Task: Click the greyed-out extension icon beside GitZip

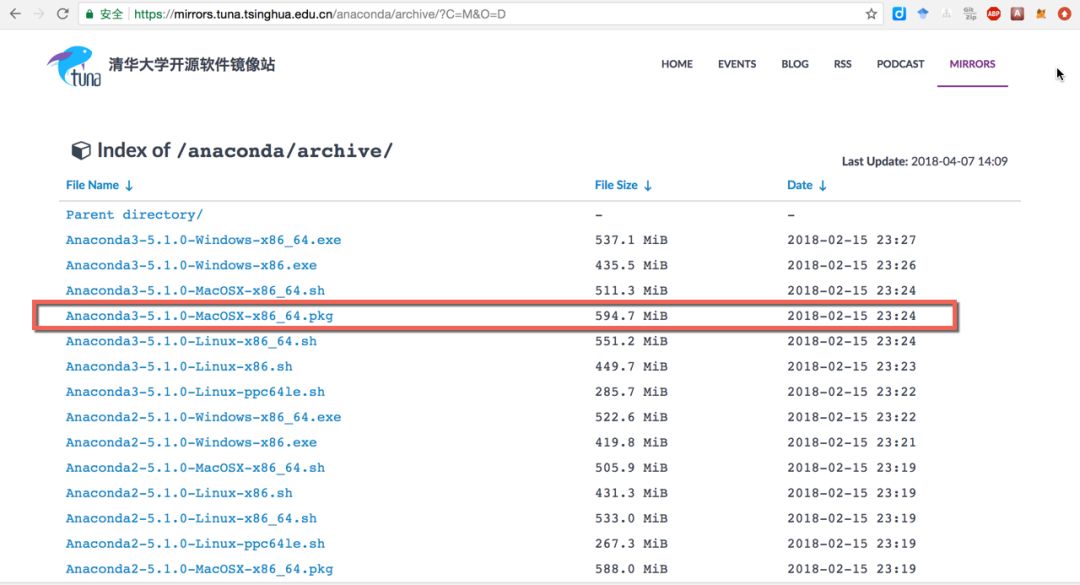Action: click(946, 14)
